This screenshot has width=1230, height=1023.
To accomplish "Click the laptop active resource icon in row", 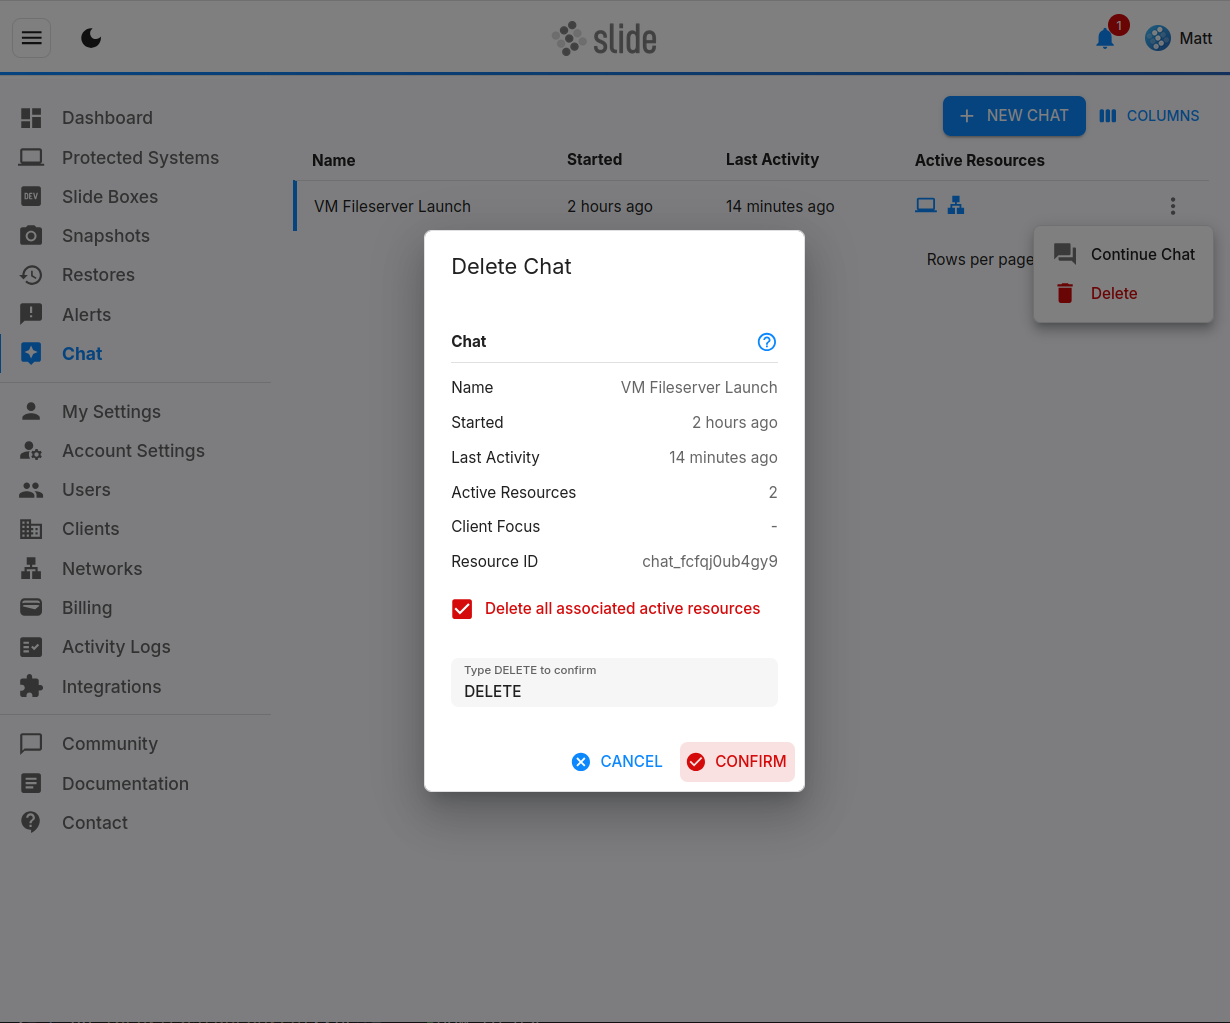I will (x=926, y=205).
